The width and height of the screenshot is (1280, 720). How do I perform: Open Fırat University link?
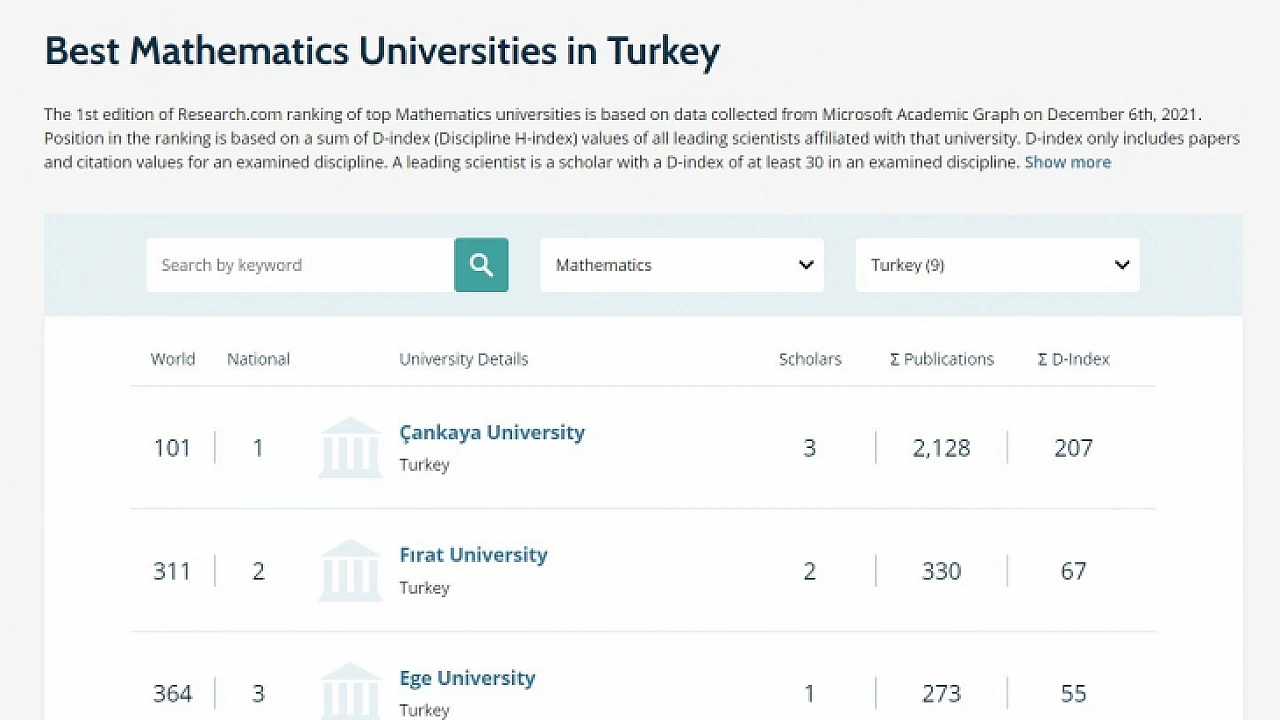(473, 555)
